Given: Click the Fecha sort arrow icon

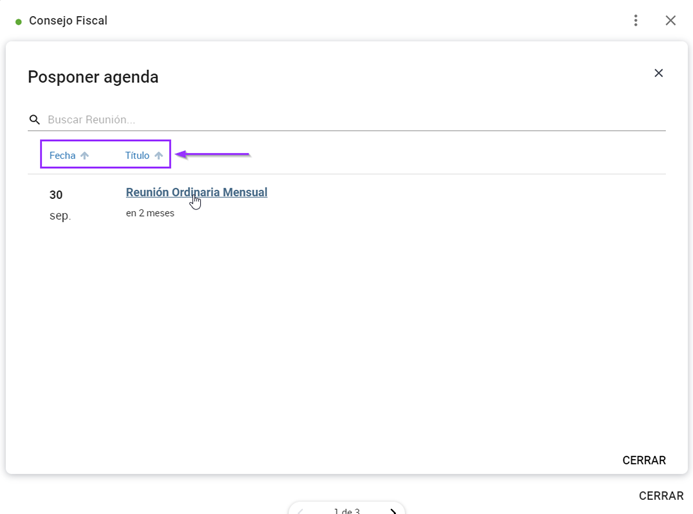Looking at the screenshot, I should point(84,156).
